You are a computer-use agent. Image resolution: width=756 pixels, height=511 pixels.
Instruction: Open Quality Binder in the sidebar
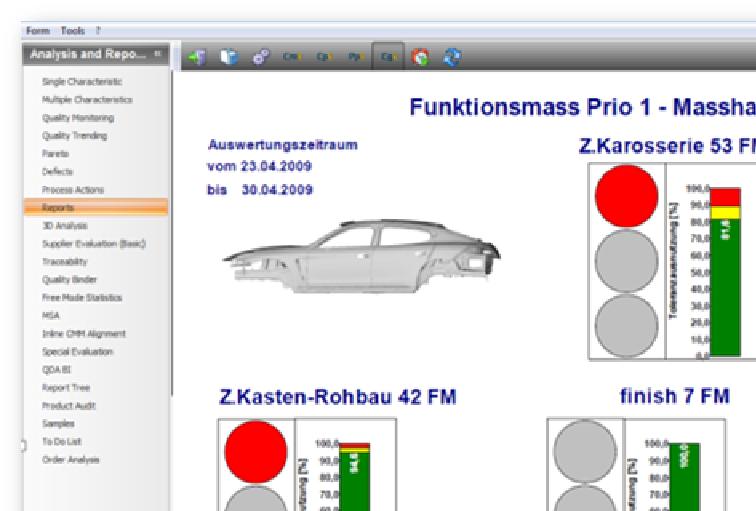point(69,280)
